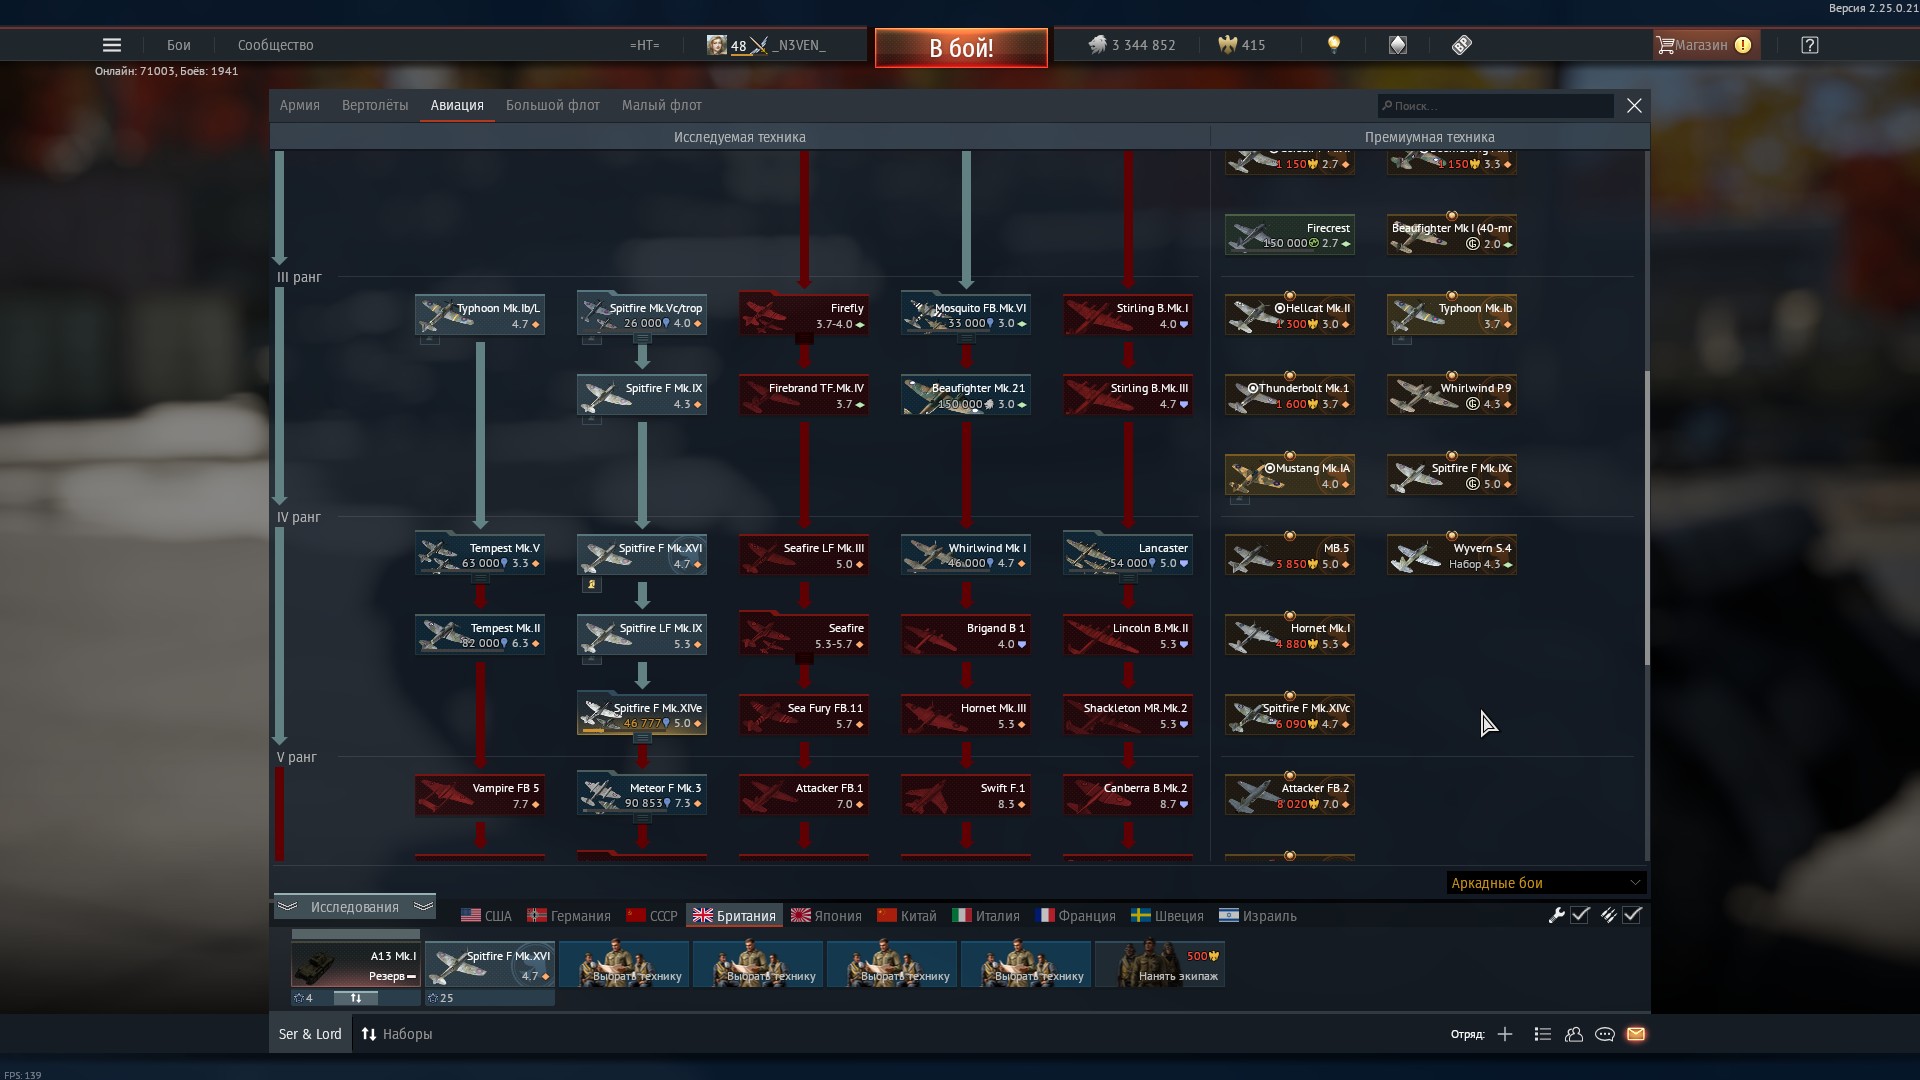Open the contacts list icon
The image size is (1920, 1080).
pos(1543,1034)
